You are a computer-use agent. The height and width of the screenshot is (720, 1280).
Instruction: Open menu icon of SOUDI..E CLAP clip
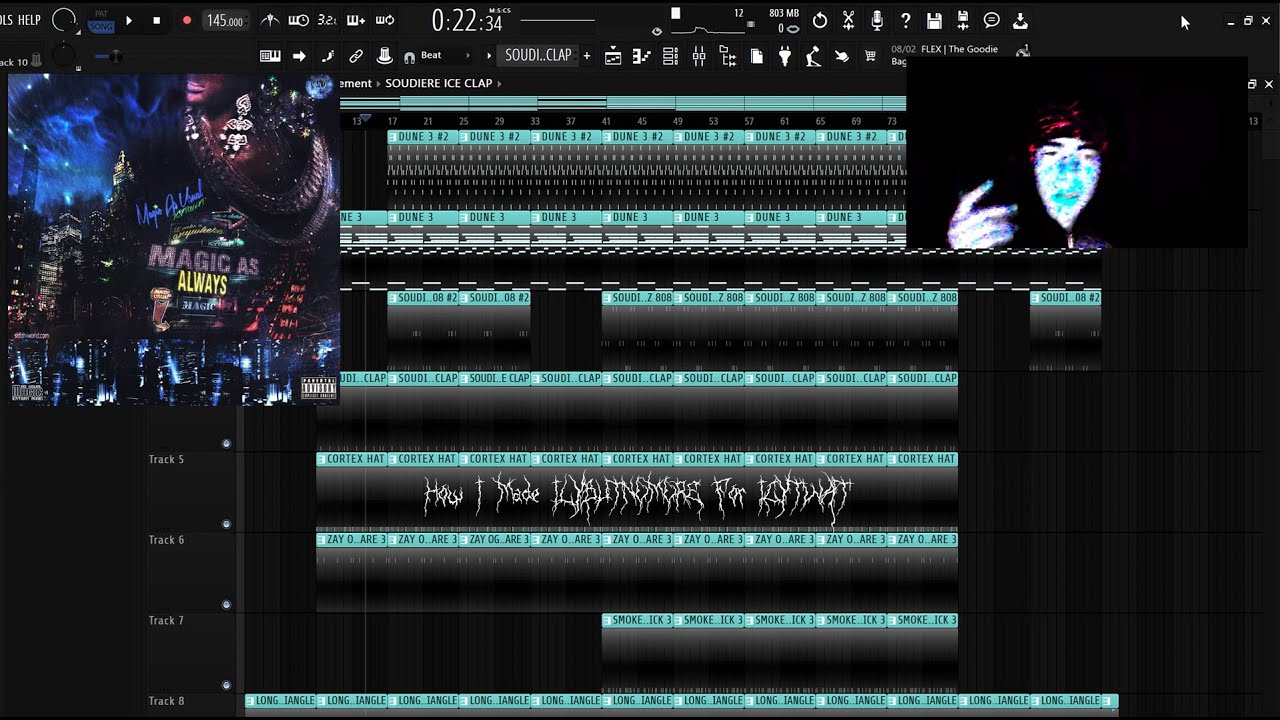tap(465, 379)
